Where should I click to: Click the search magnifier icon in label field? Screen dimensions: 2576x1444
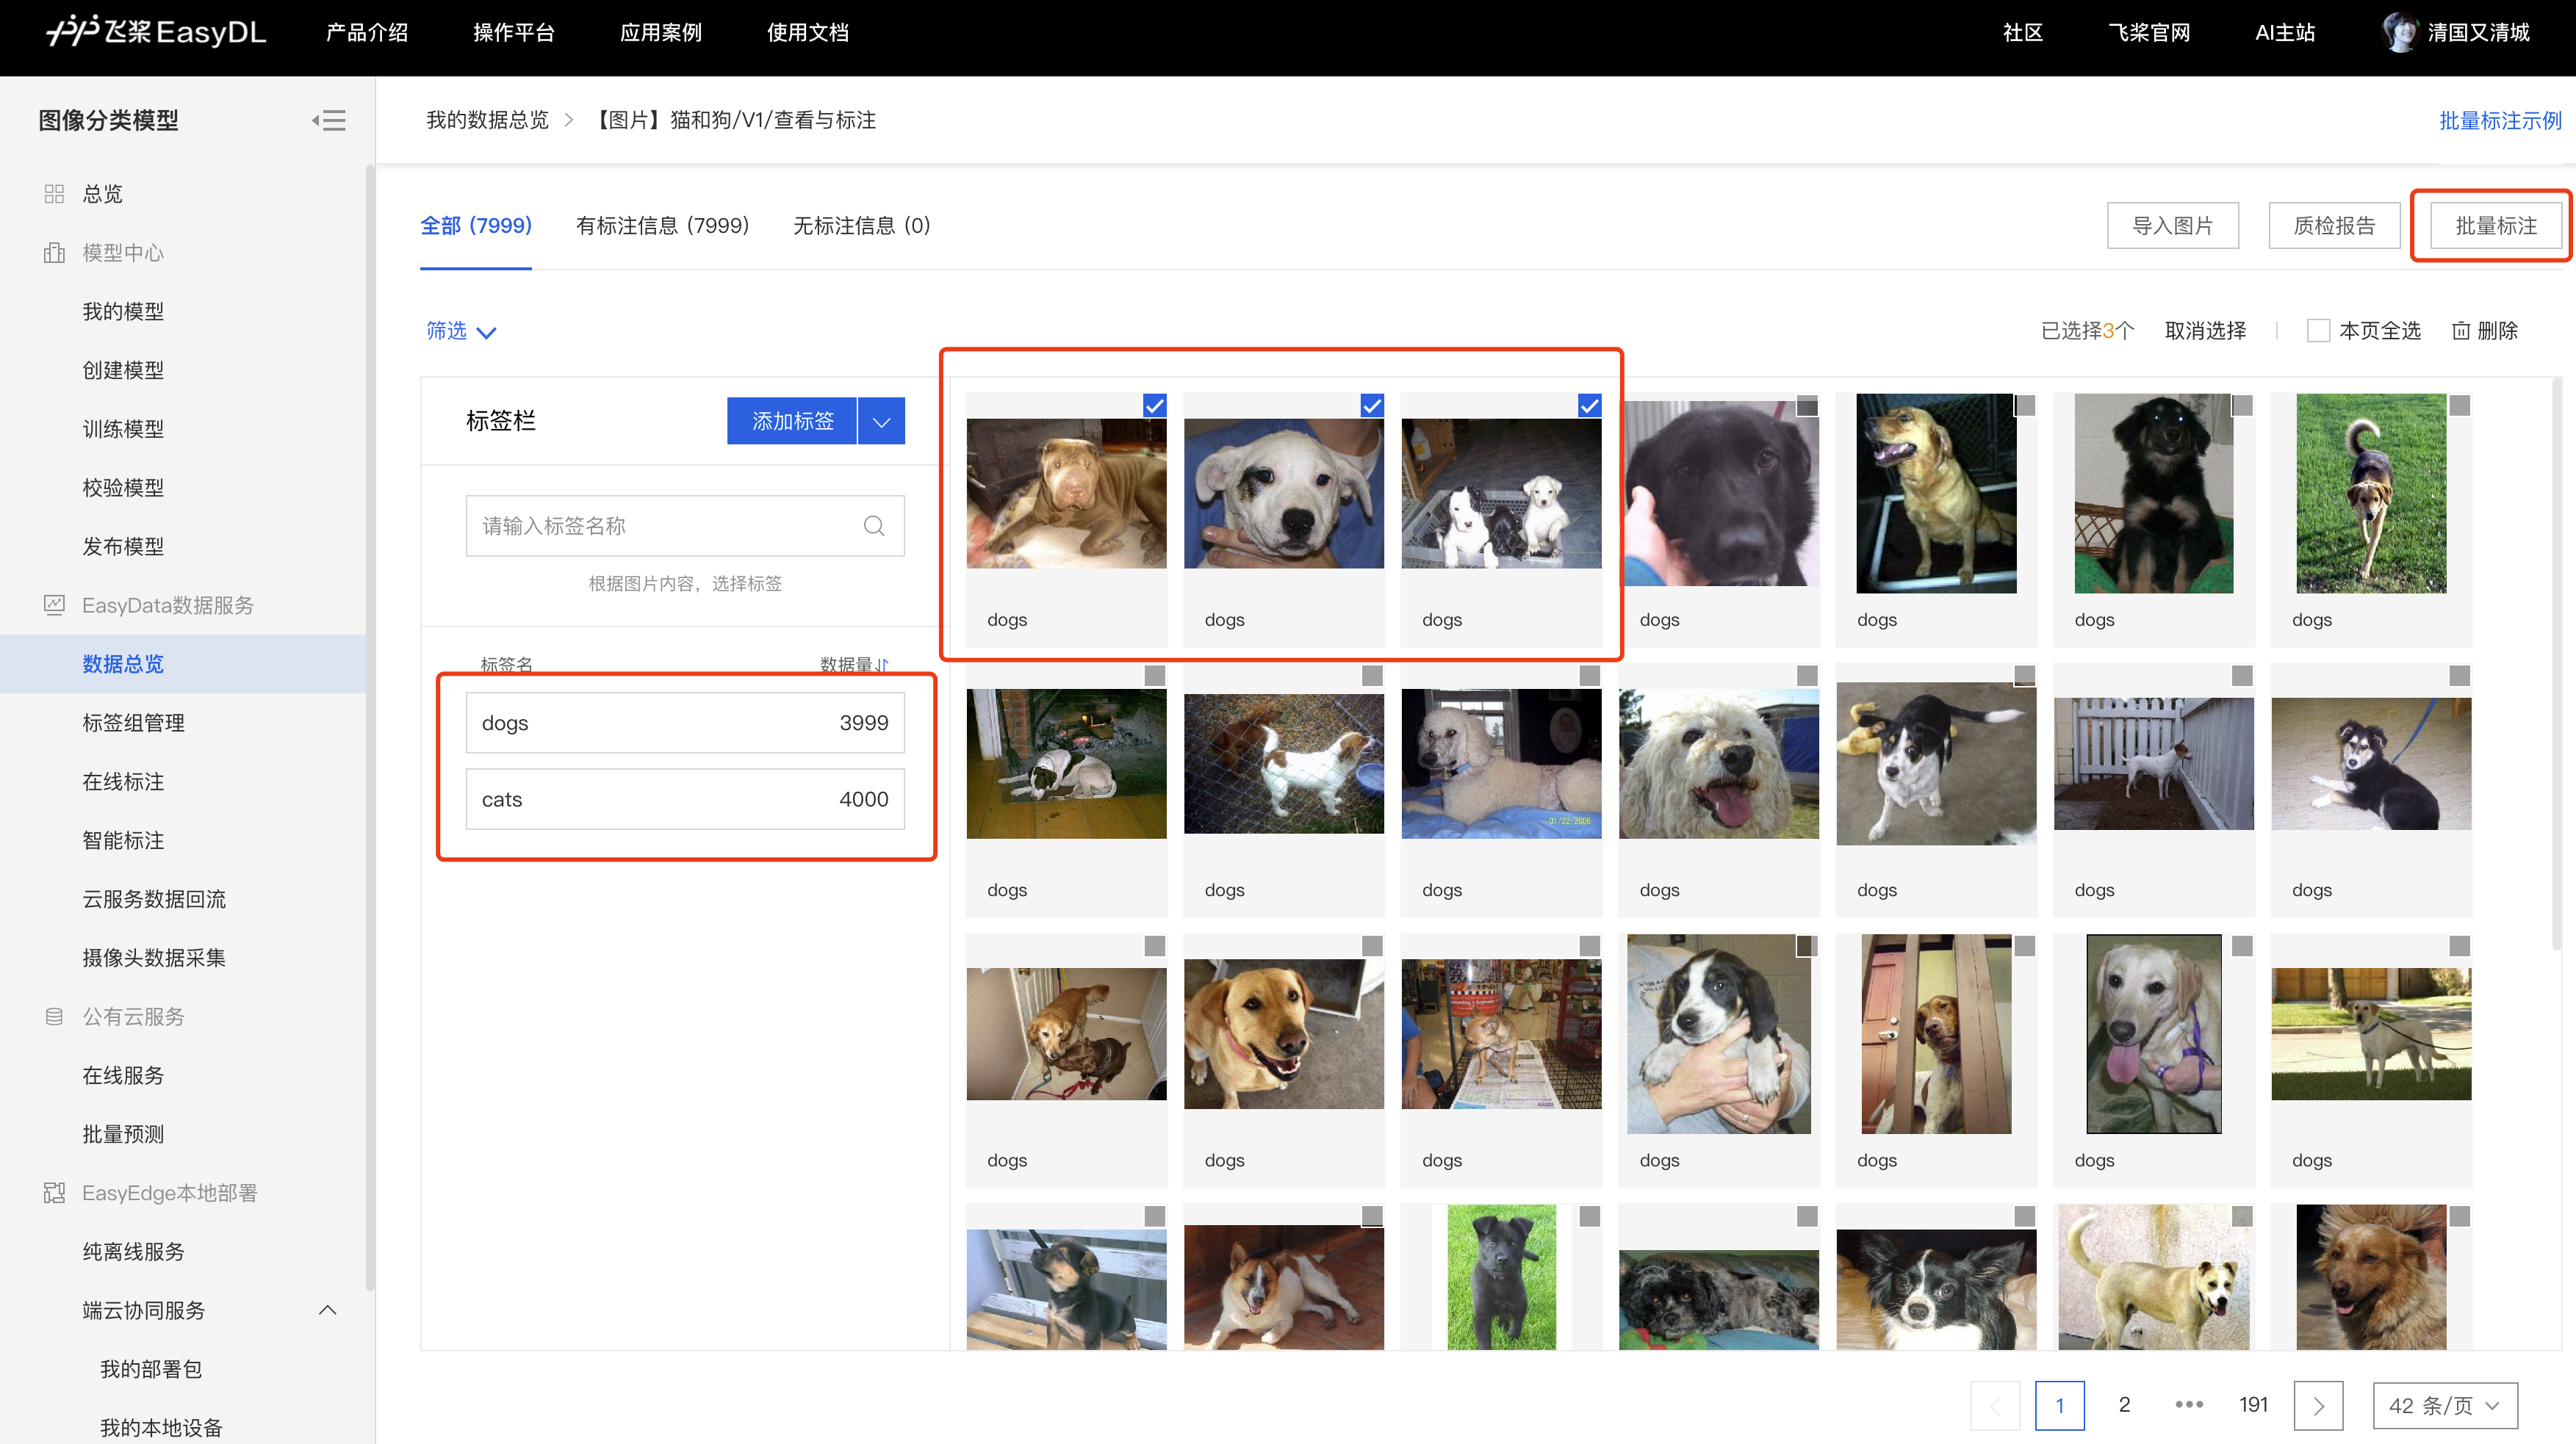(874, 526)
